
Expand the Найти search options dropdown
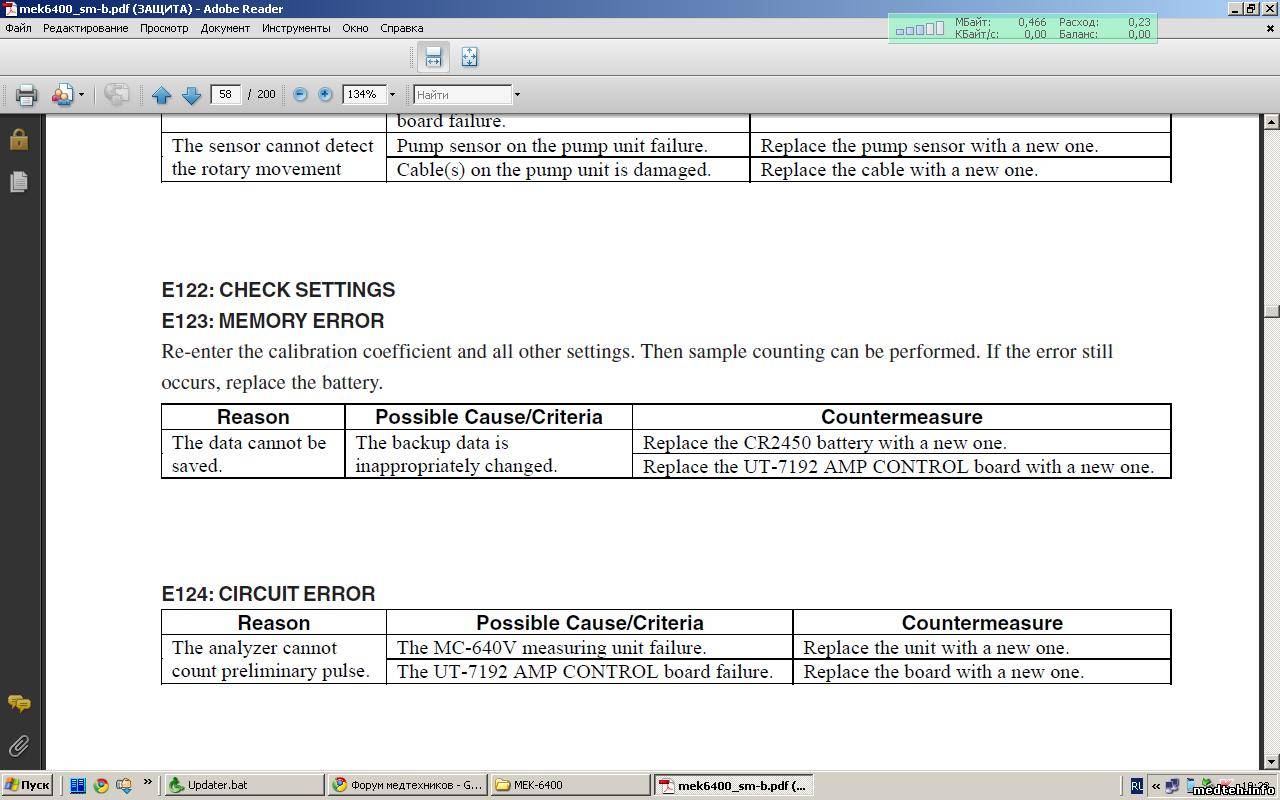point(517,95)
